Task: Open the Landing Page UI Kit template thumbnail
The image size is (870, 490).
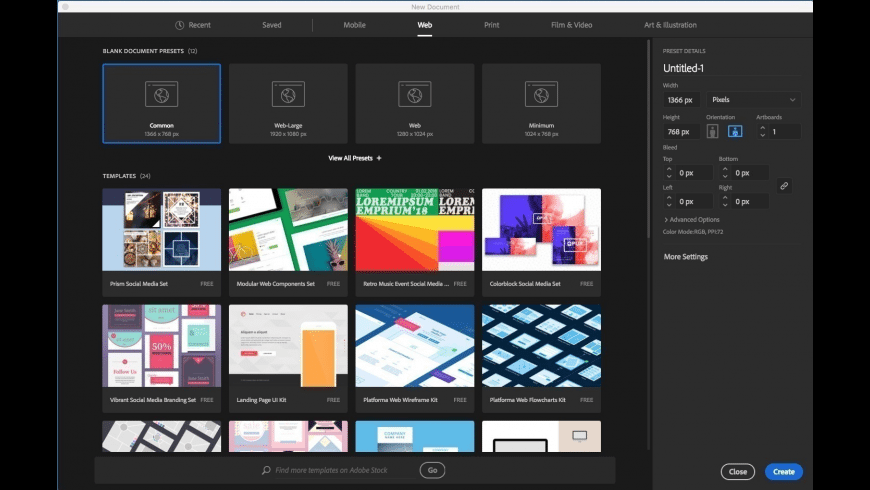Action: pos(288,347)
